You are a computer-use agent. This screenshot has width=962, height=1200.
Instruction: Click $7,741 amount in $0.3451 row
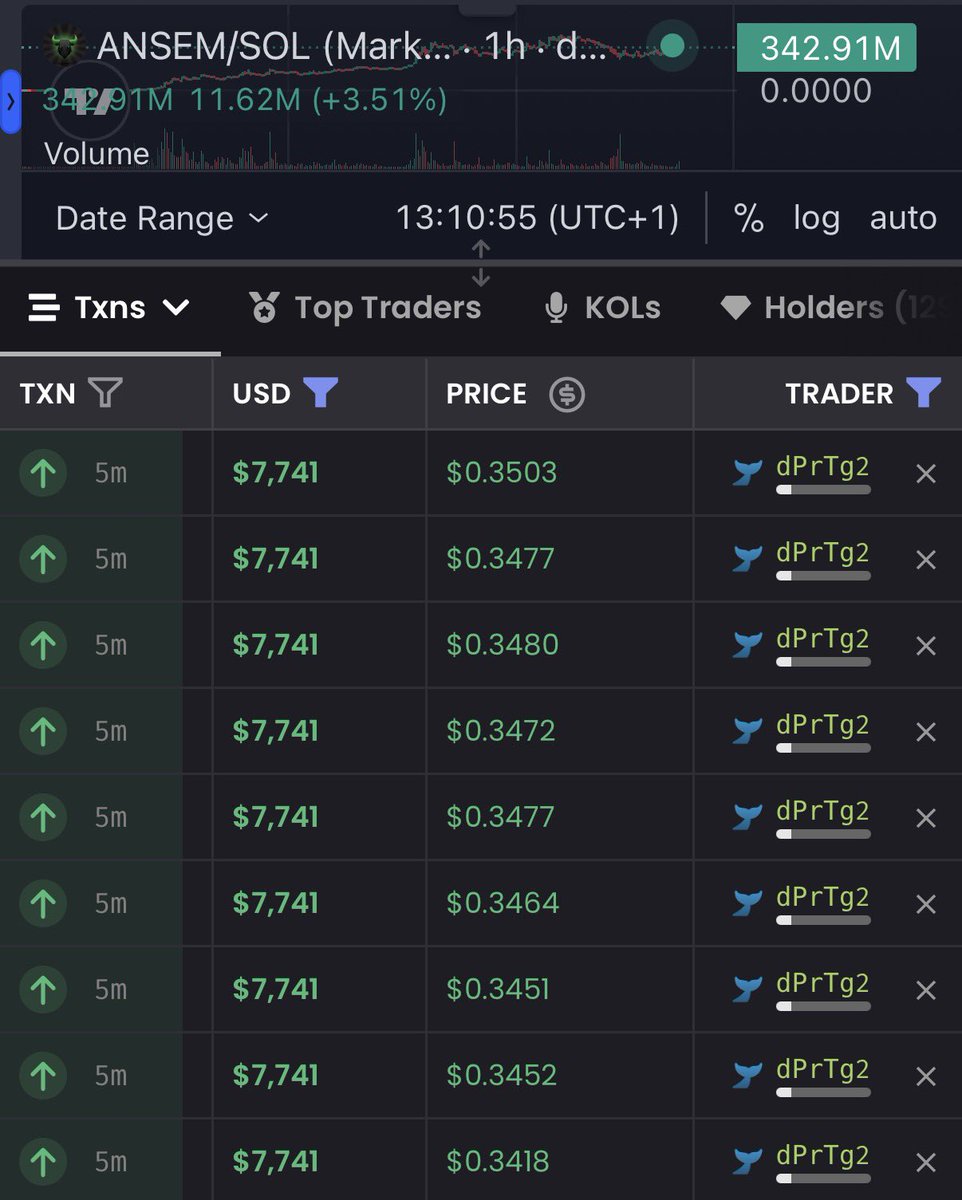tap(275, 989)
